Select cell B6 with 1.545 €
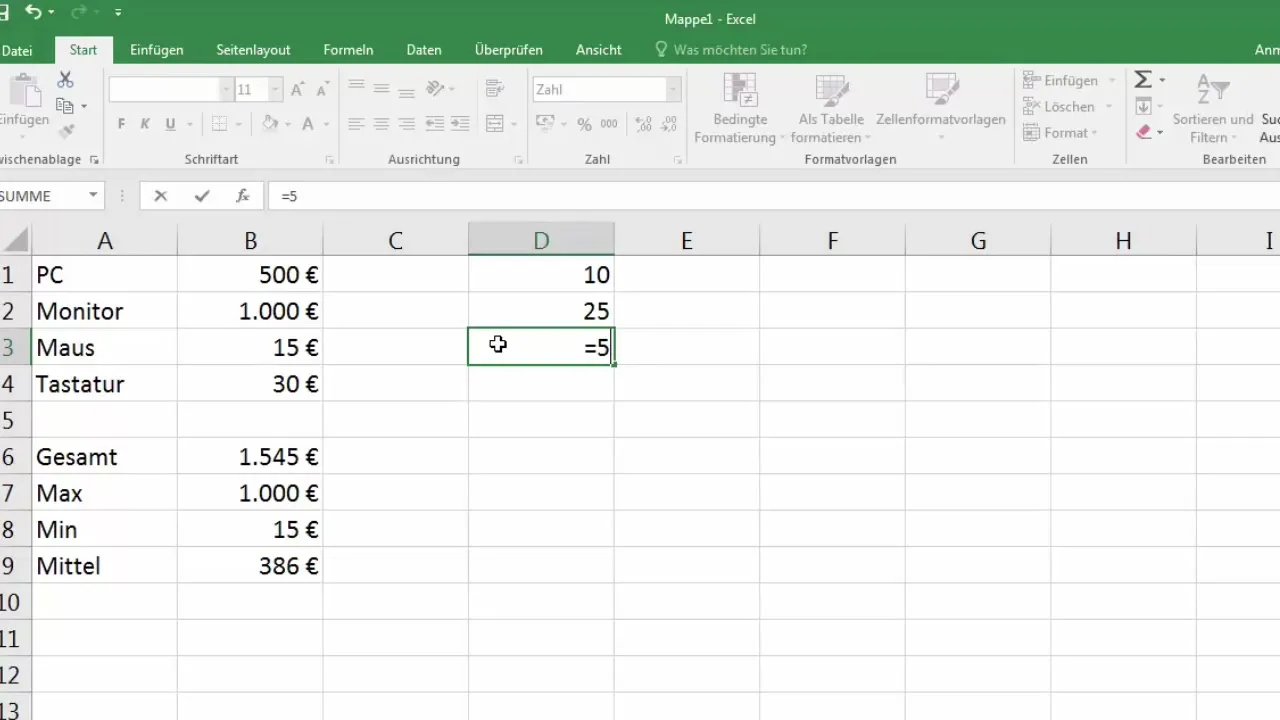 point(250,457)
